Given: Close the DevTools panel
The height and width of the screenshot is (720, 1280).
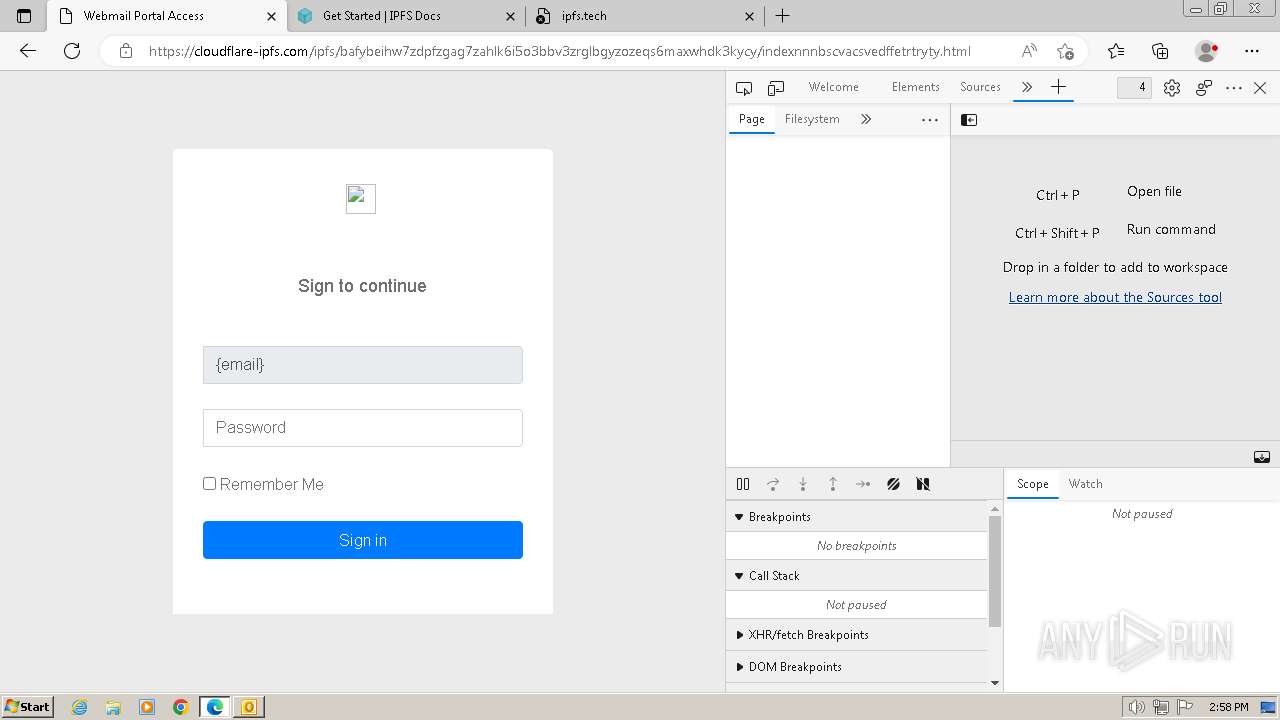Looking at the screenshot, I should tap(1260, 88).
